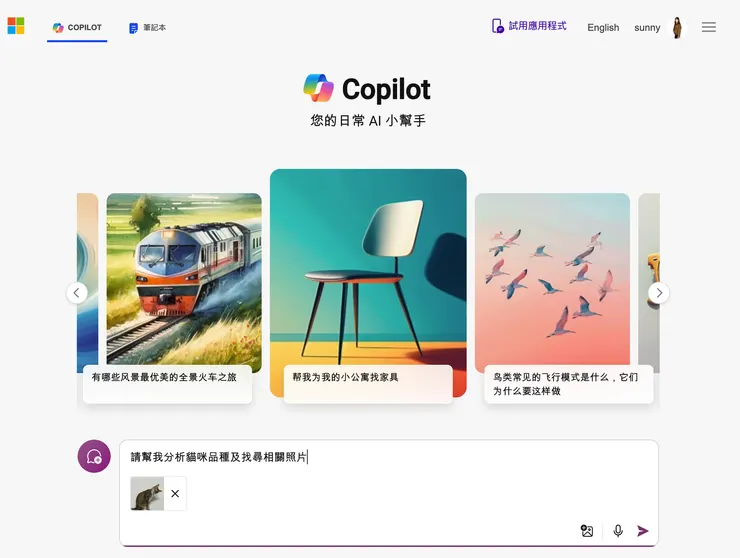
Task: Select the chair illustration card
Action: point(368,267)
